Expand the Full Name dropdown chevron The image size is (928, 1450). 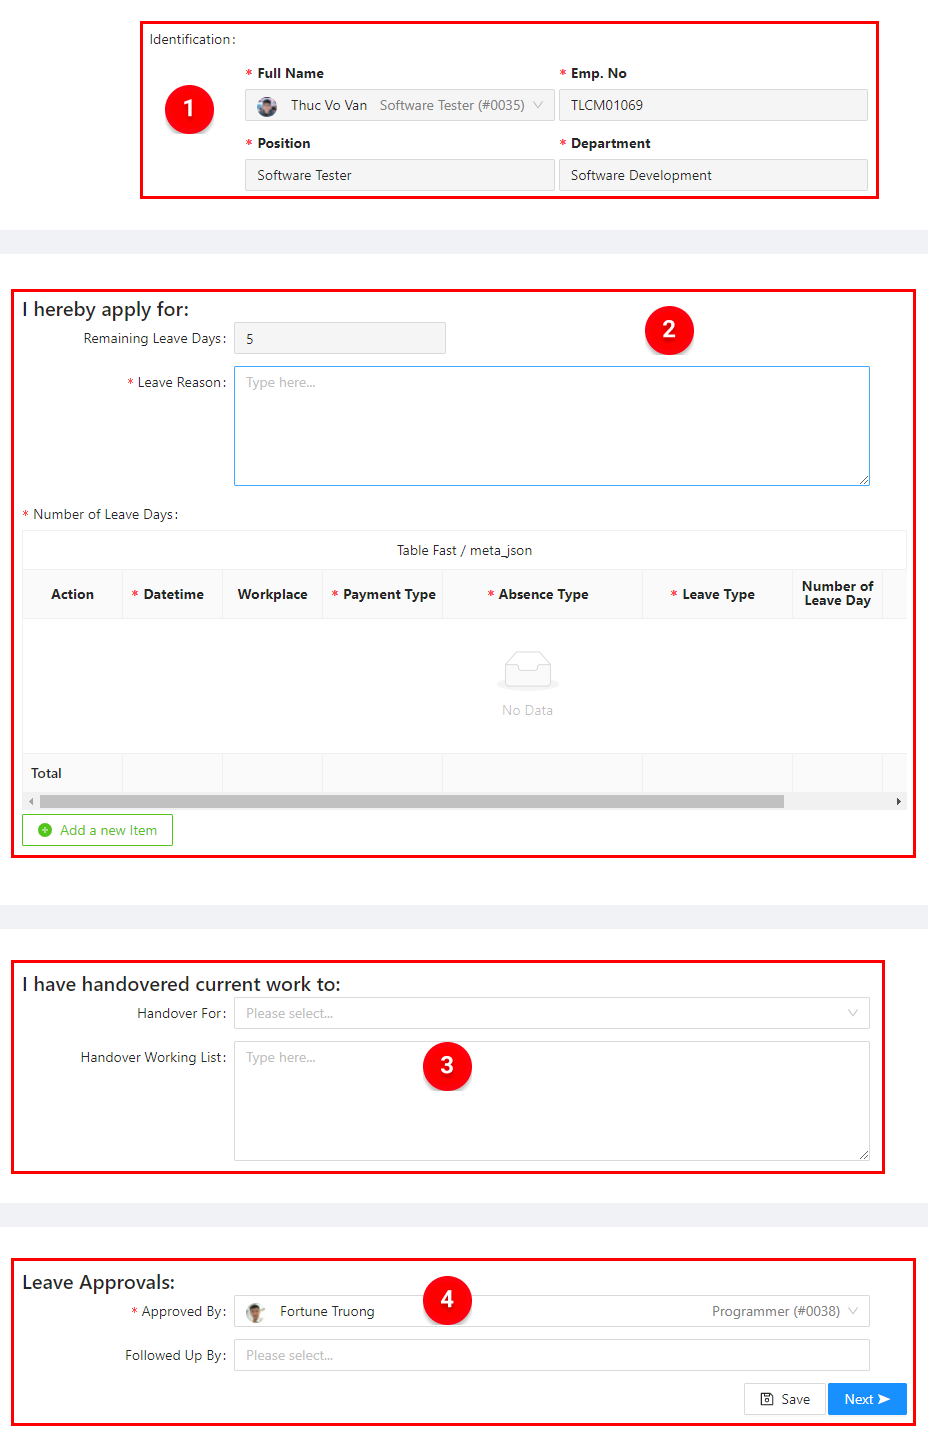[x=538, y=105]
